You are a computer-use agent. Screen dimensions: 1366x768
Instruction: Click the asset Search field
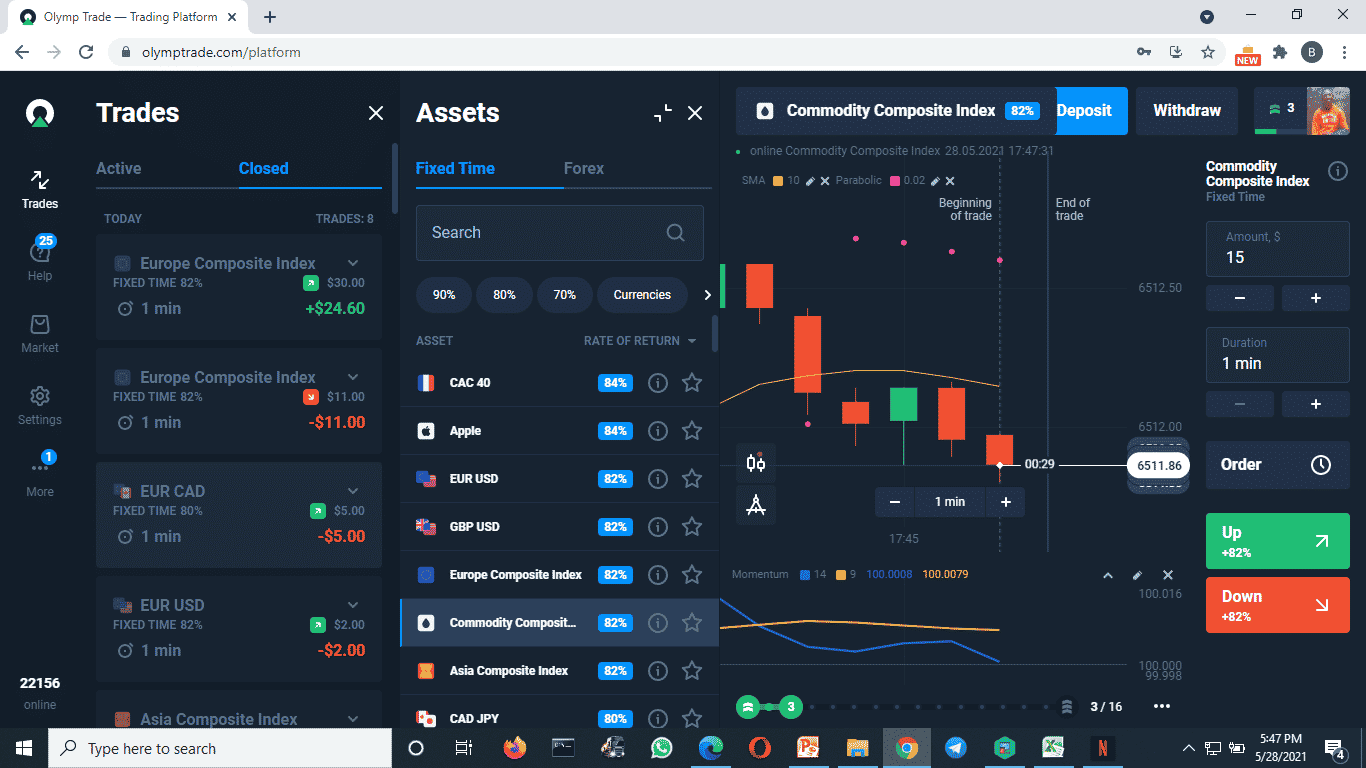[x=559, y=232]
